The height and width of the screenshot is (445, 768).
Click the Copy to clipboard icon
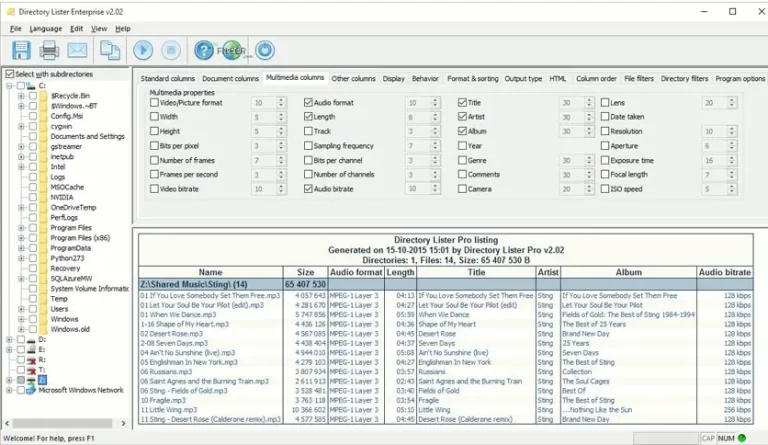(x=110, y=50)
